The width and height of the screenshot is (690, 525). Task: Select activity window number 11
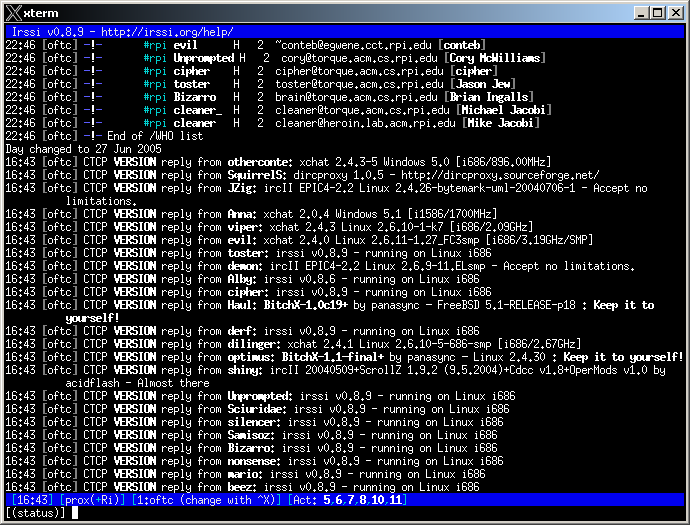click(396, 500)
